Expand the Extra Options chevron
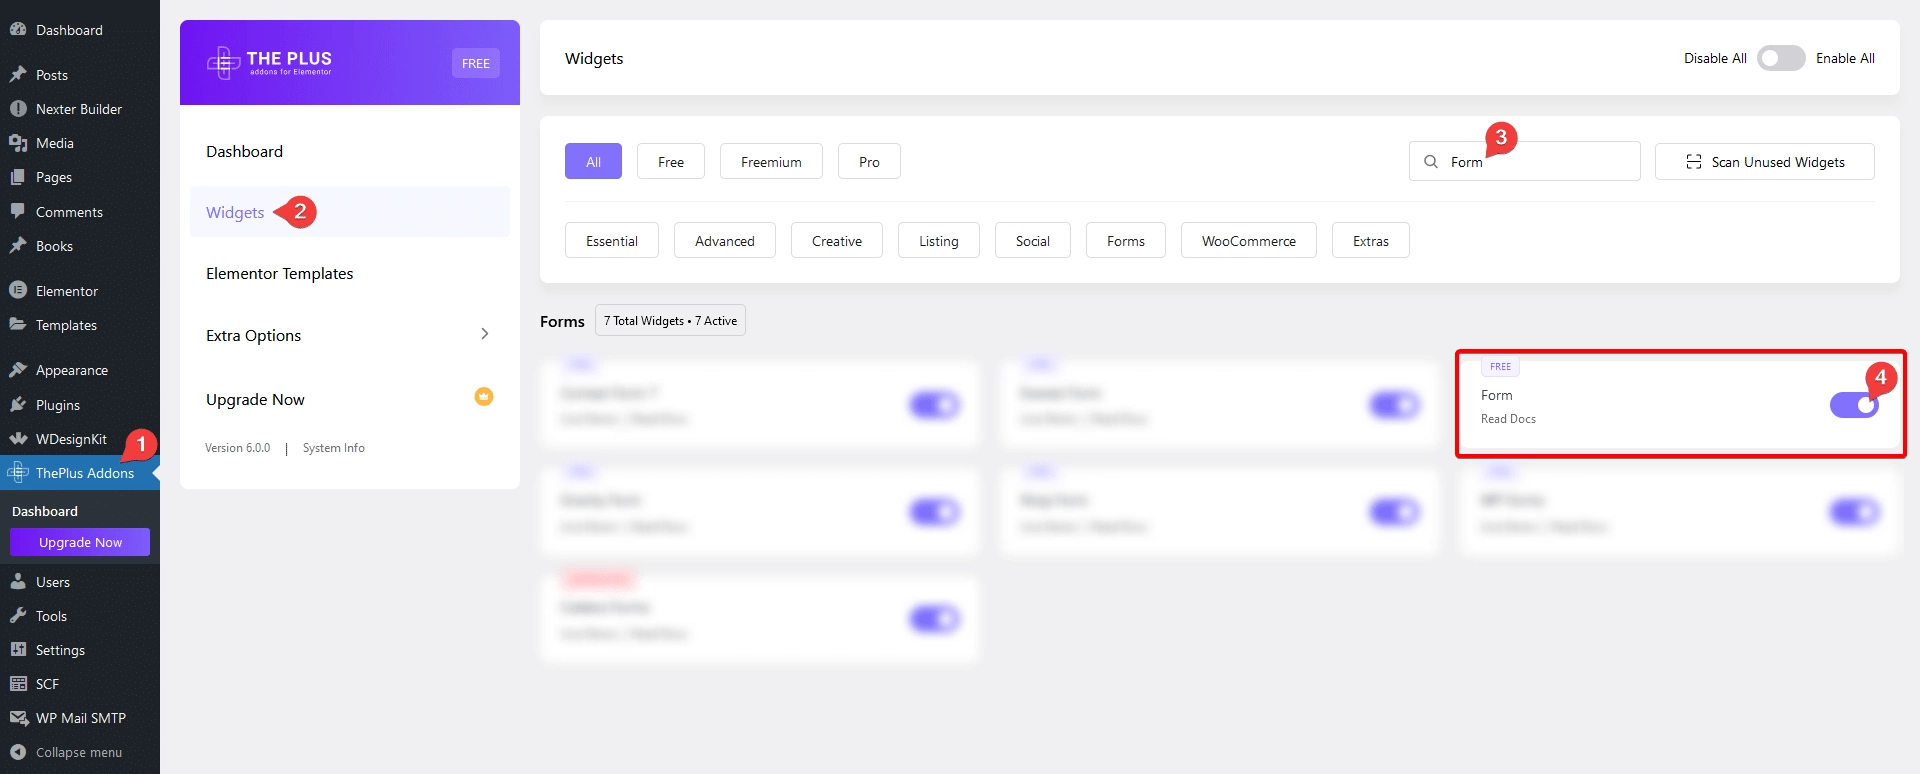 (485, 334)
